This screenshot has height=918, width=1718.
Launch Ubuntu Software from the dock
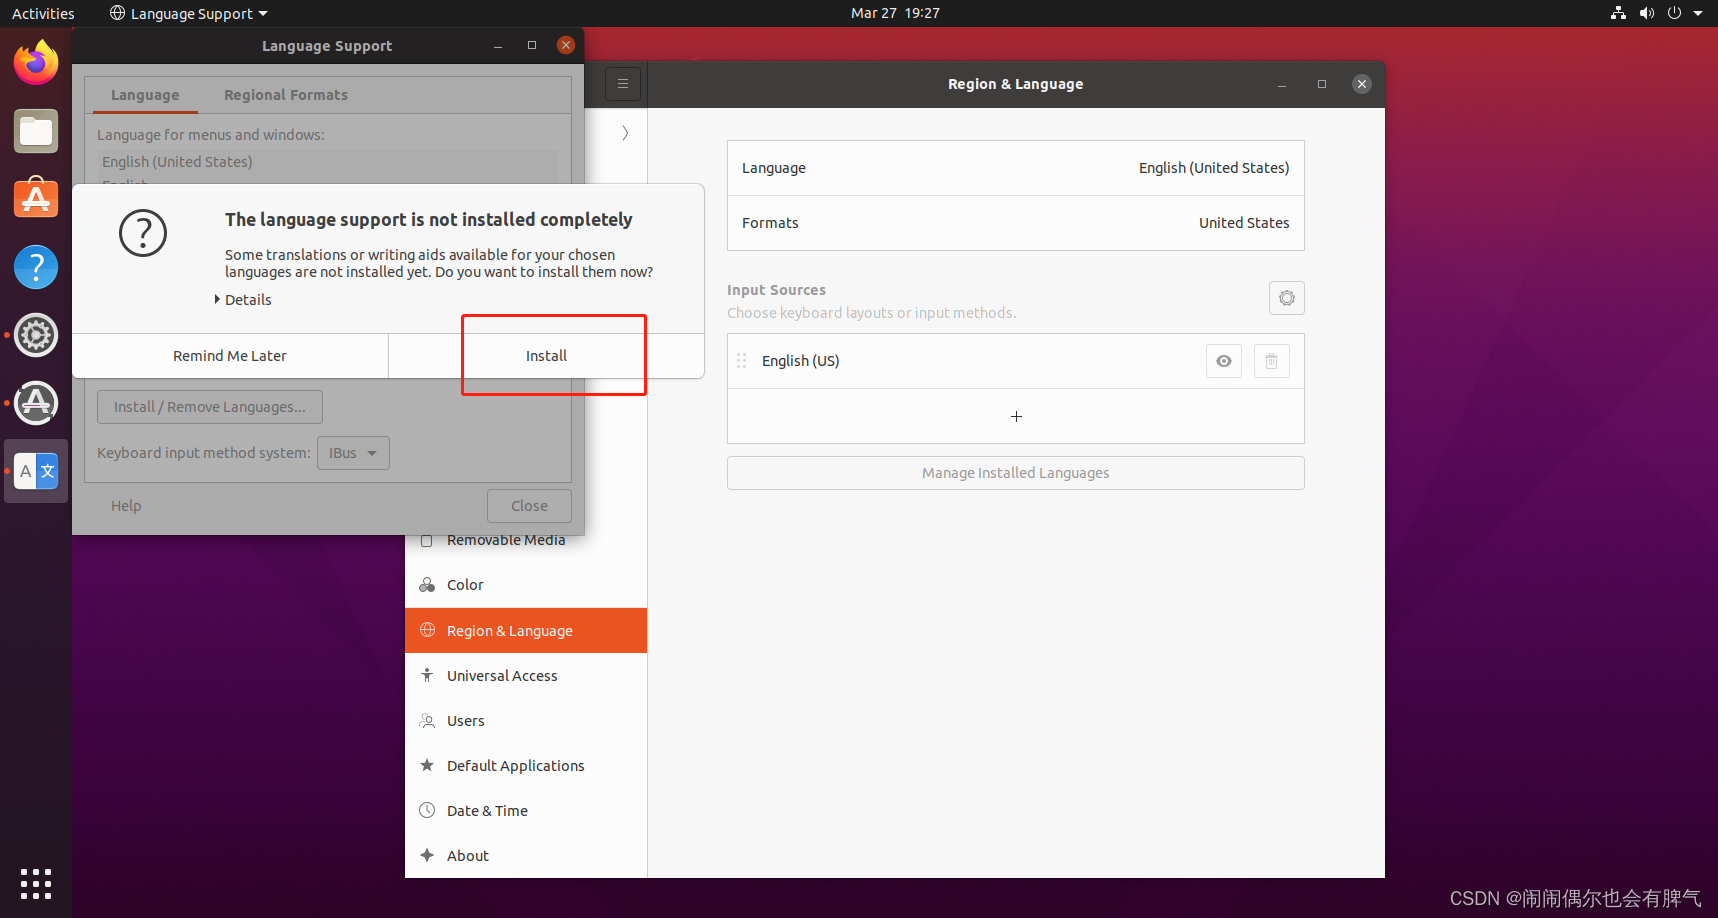(x=36, y=199)
